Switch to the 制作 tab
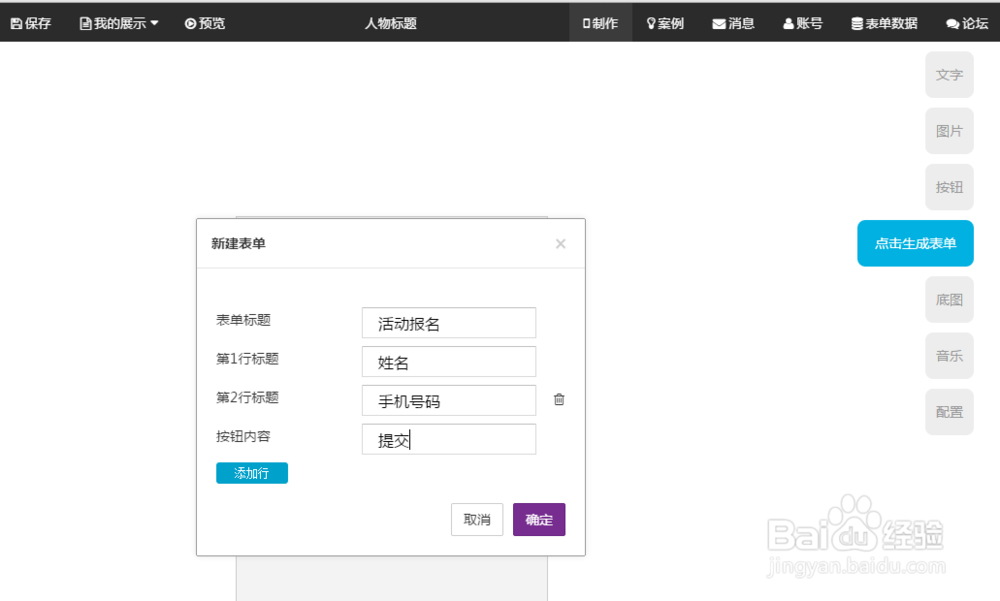 [600, 23]
